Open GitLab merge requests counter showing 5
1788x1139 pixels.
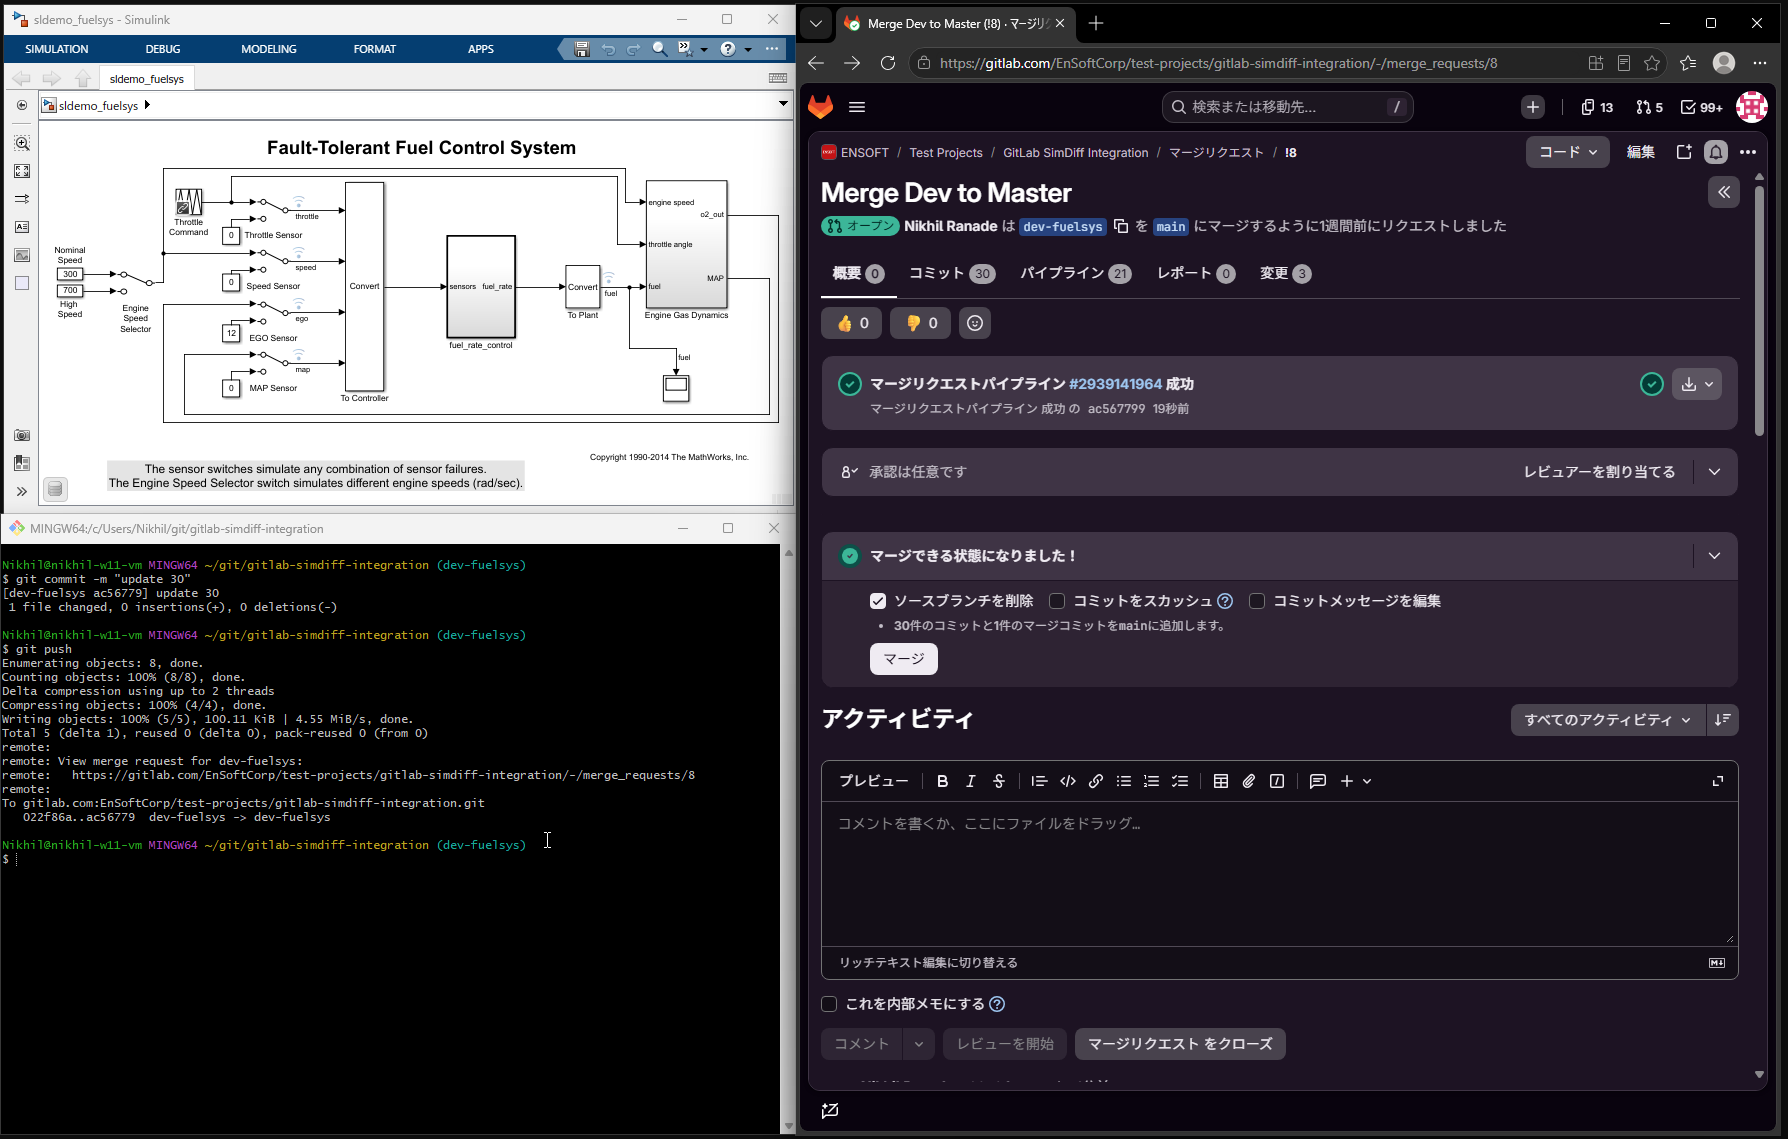(1649, 107)
